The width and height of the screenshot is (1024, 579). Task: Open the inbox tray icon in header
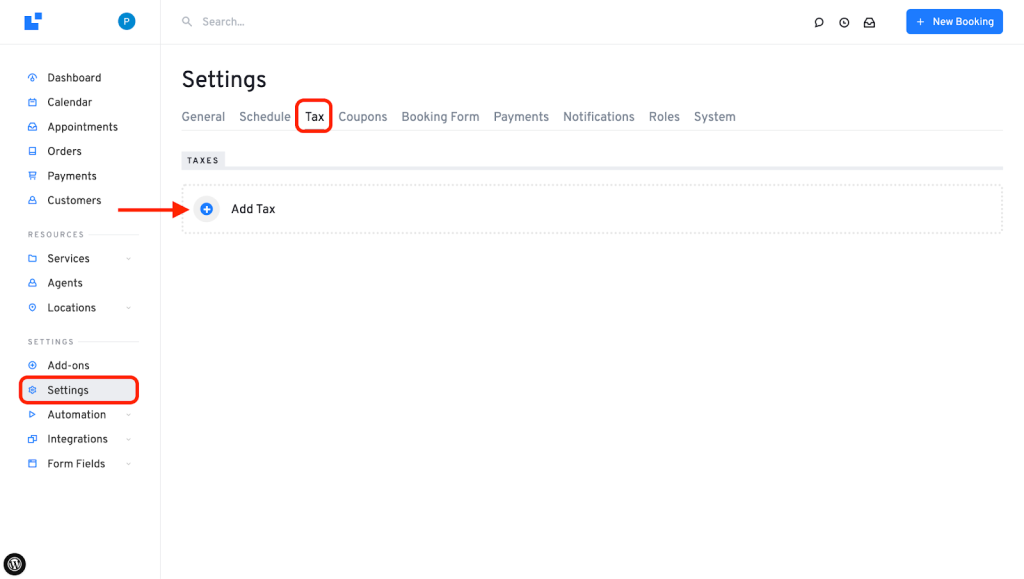click(869, 22)
